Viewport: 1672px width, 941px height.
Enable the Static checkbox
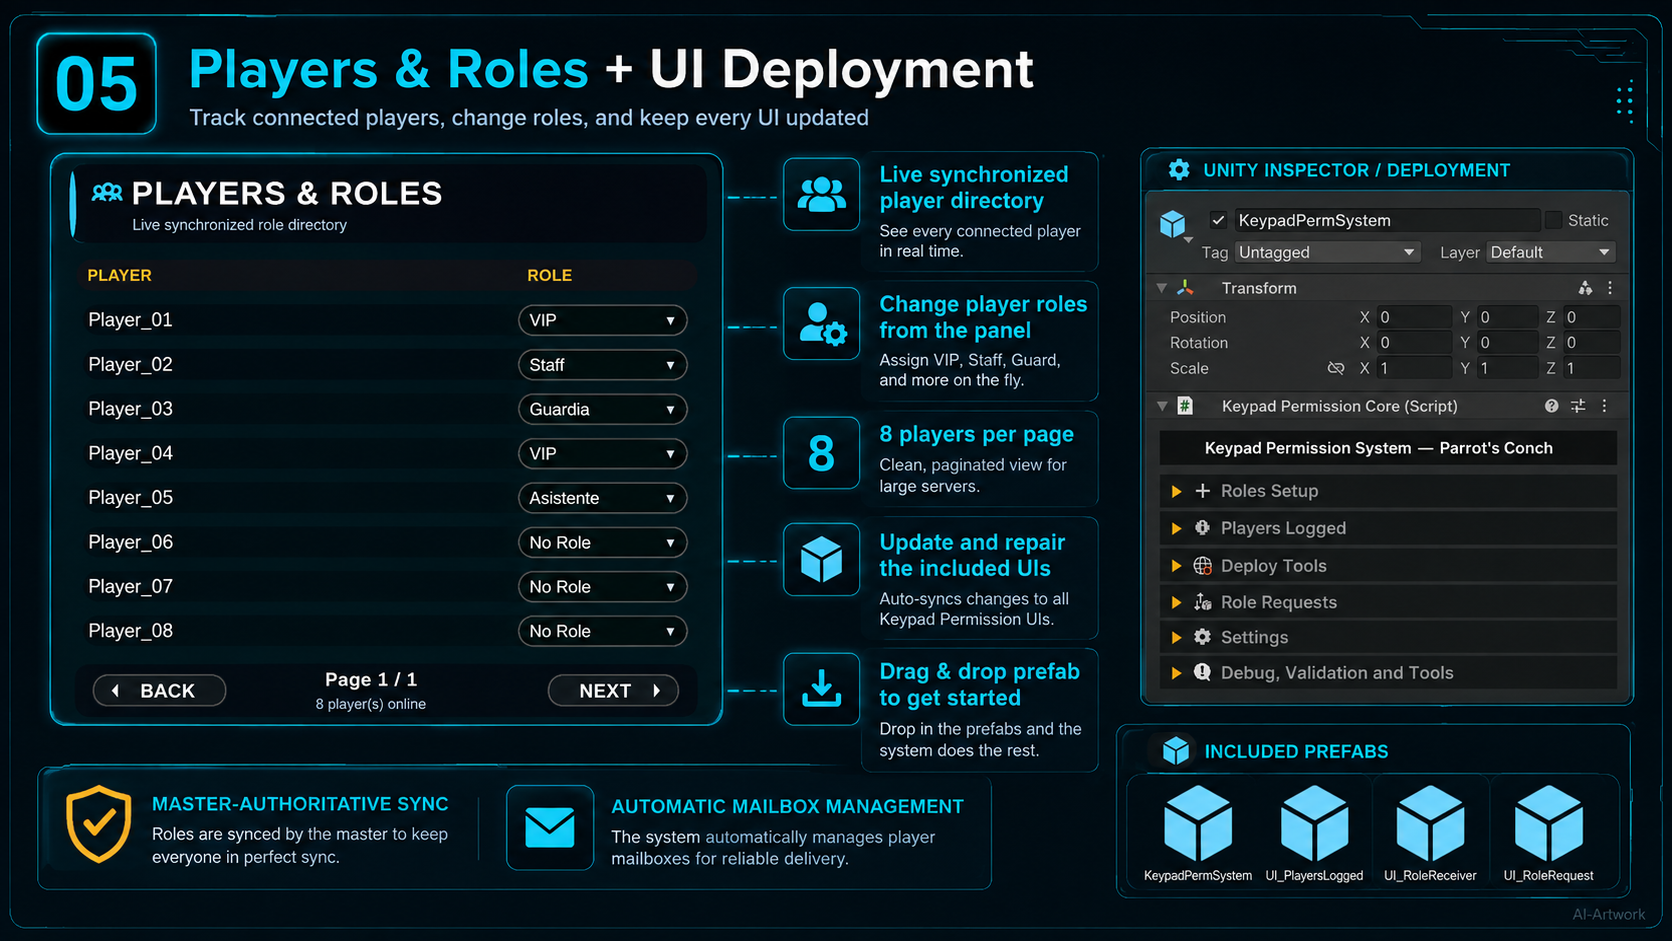[x=1553, y=220]
